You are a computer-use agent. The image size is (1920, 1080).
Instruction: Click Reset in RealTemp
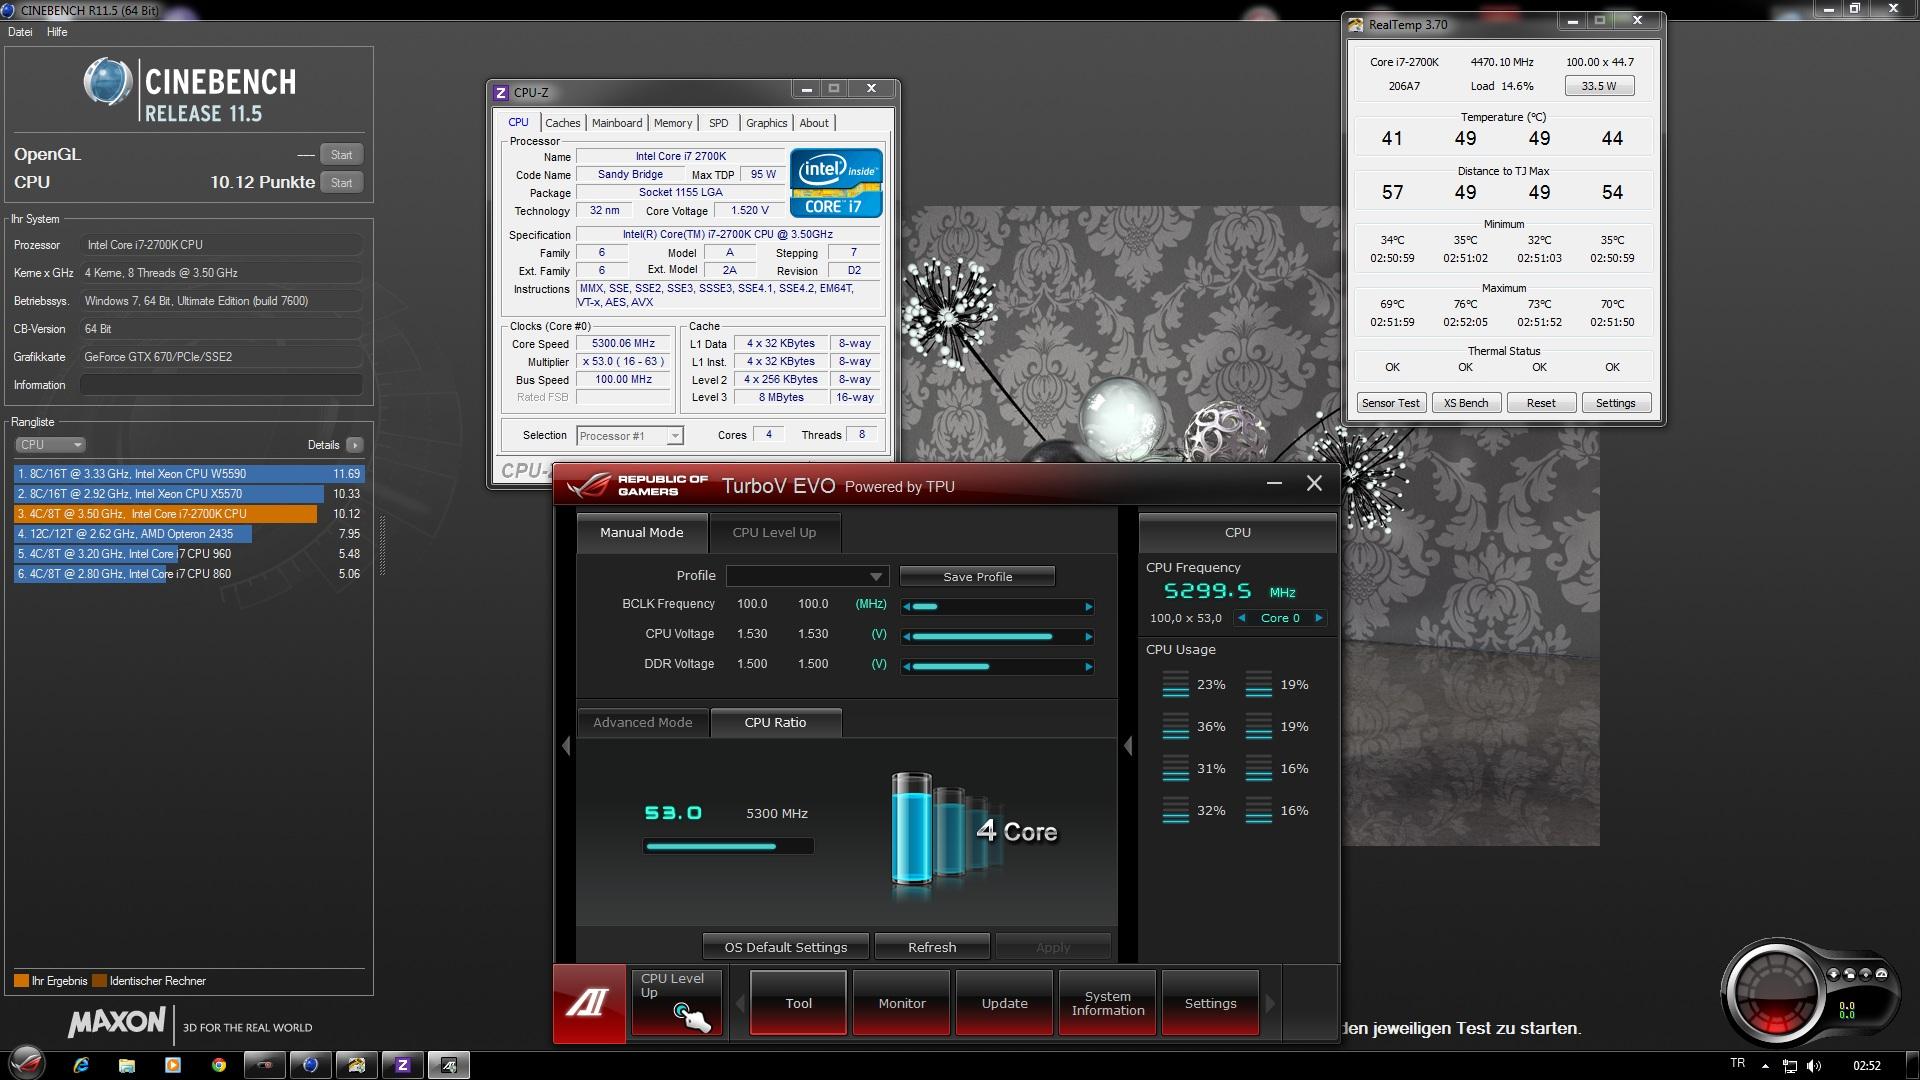(1541, 403)
